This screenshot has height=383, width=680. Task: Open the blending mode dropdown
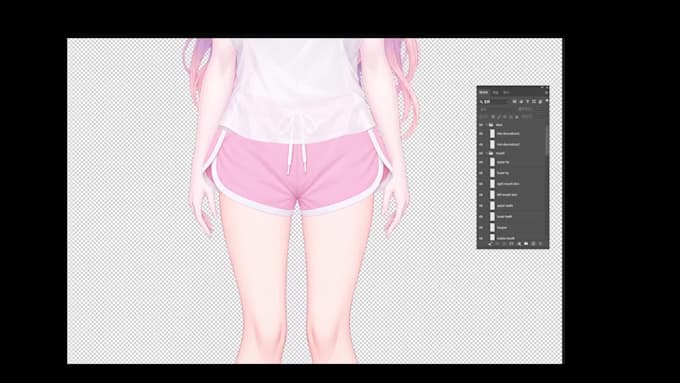[x=497, y=109]
